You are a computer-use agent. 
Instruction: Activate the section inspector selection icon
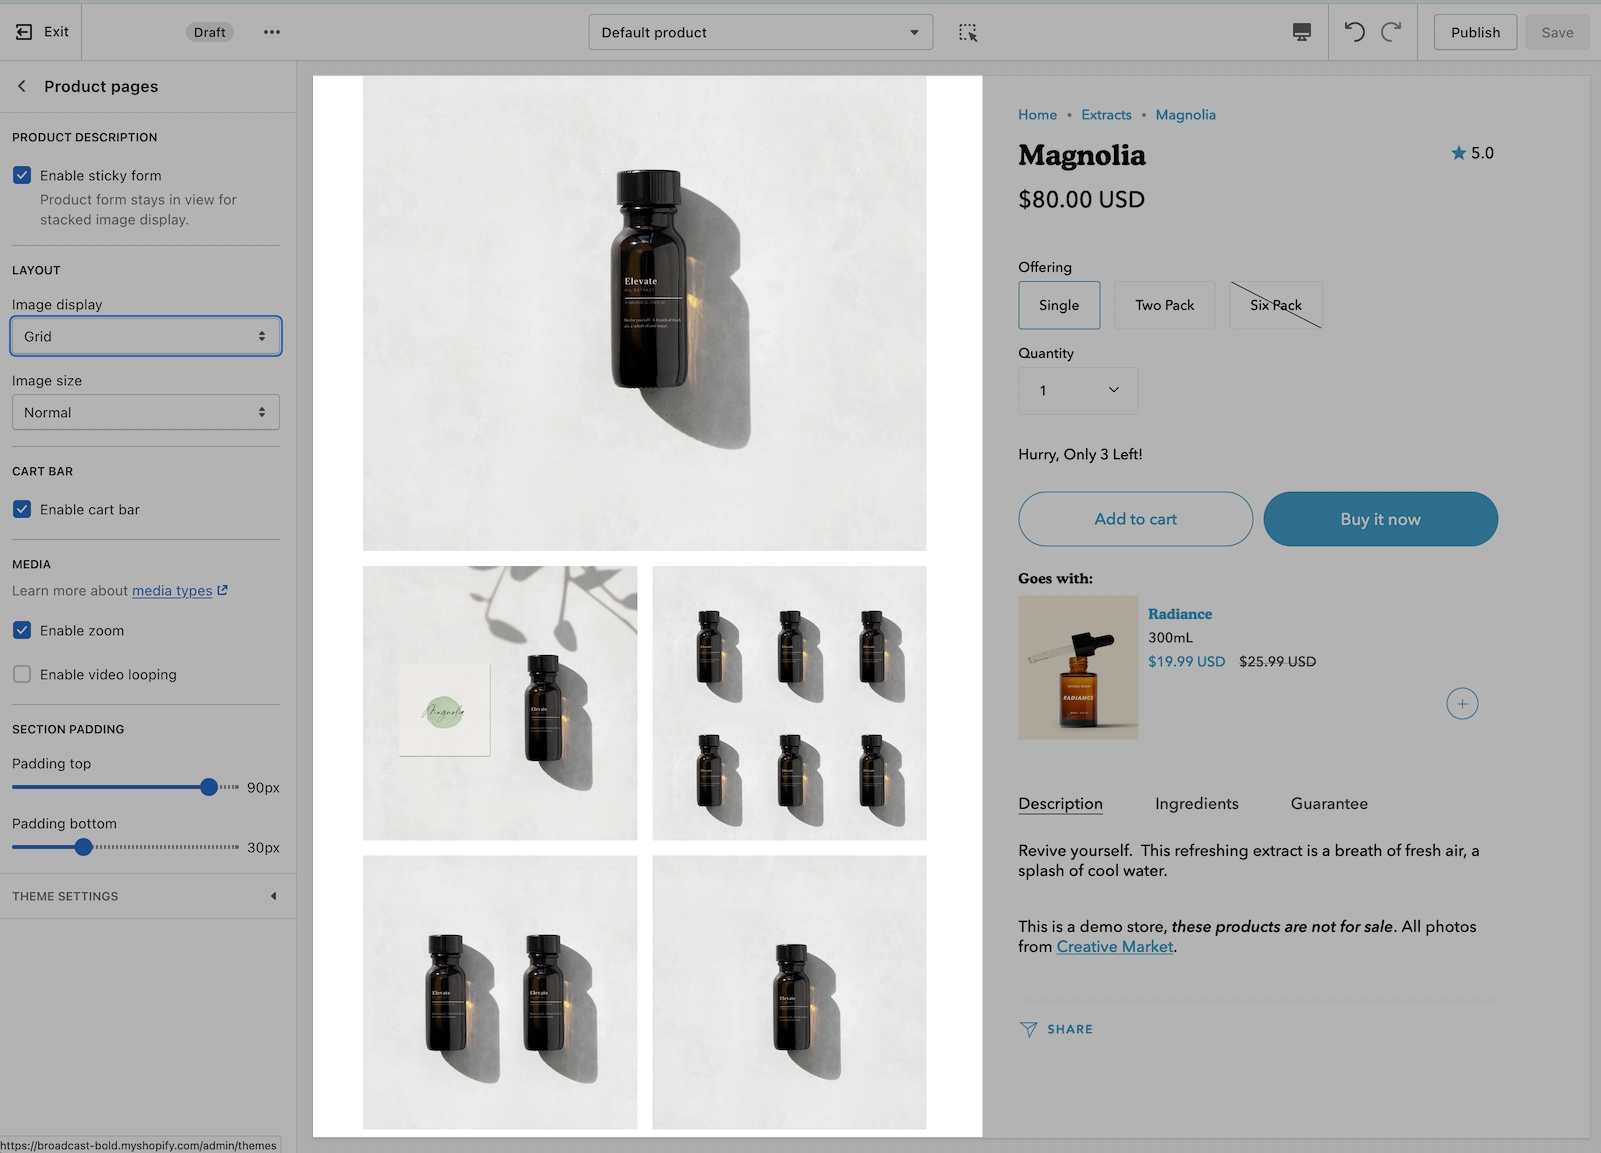[x=967, y=32]
